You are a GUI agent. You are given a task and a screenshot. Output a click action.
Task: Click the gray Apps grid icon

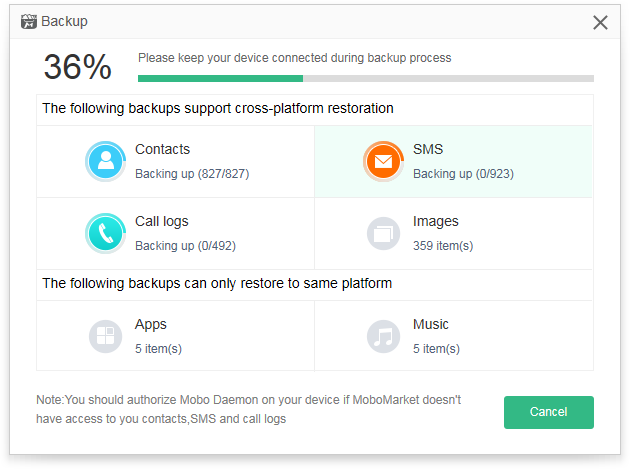[105, 336]
